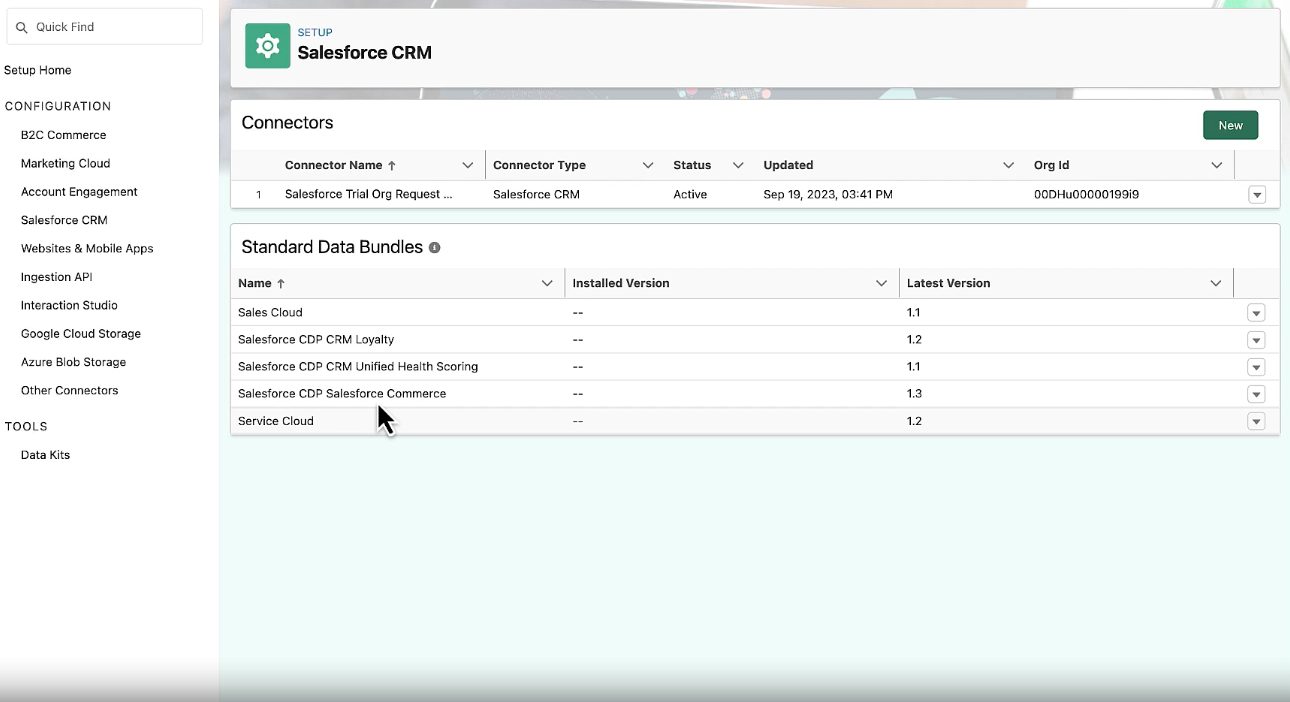Open the Status column dropdown
This screenshot has width=1290, height=702.
tap(737, 164)
